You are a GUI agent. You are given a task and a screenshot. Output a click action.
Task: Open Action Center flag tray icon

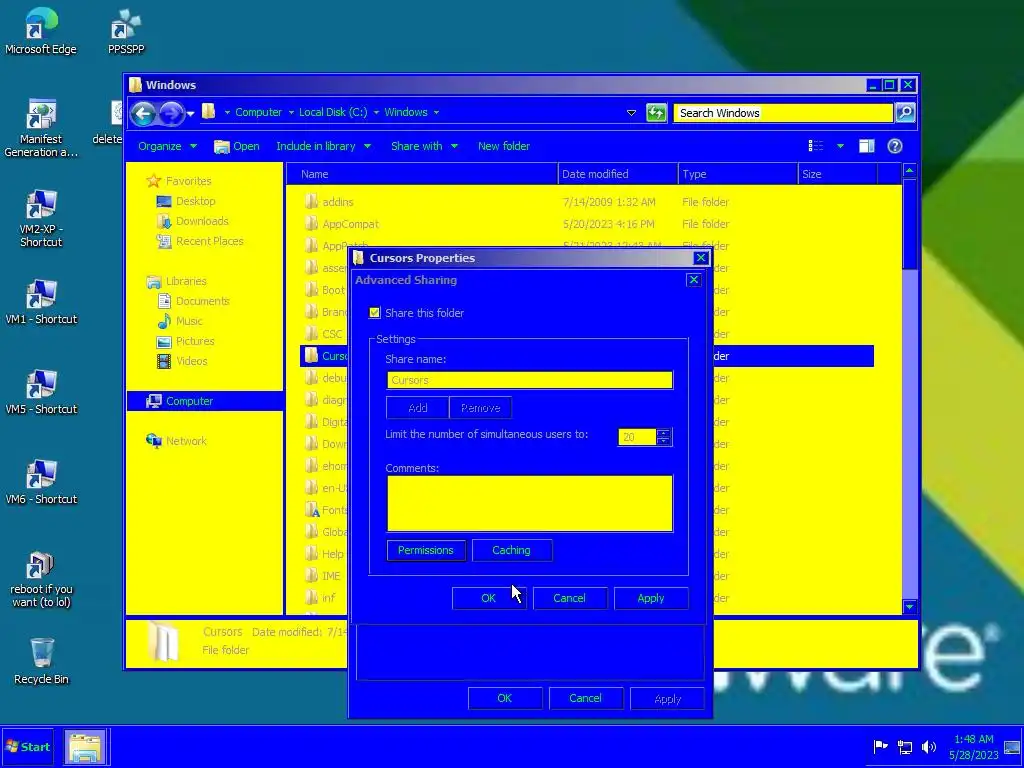(x=880, y=746)
